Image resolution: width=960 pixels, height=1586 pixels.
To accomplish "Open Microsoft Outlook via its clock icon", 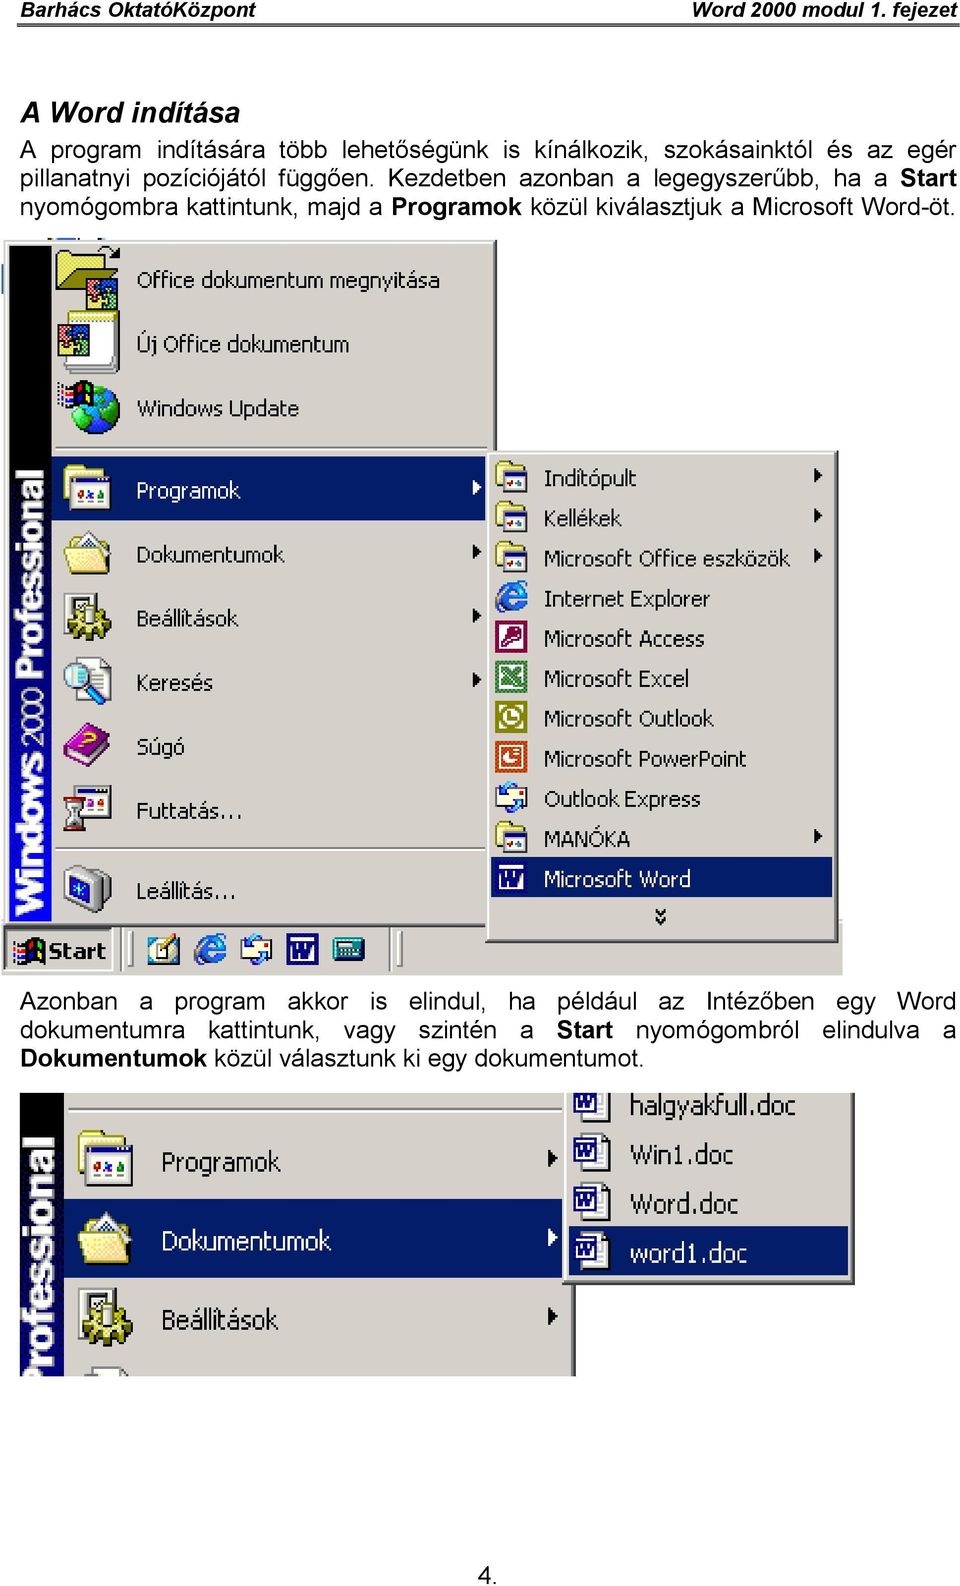I will coord(512,718).
